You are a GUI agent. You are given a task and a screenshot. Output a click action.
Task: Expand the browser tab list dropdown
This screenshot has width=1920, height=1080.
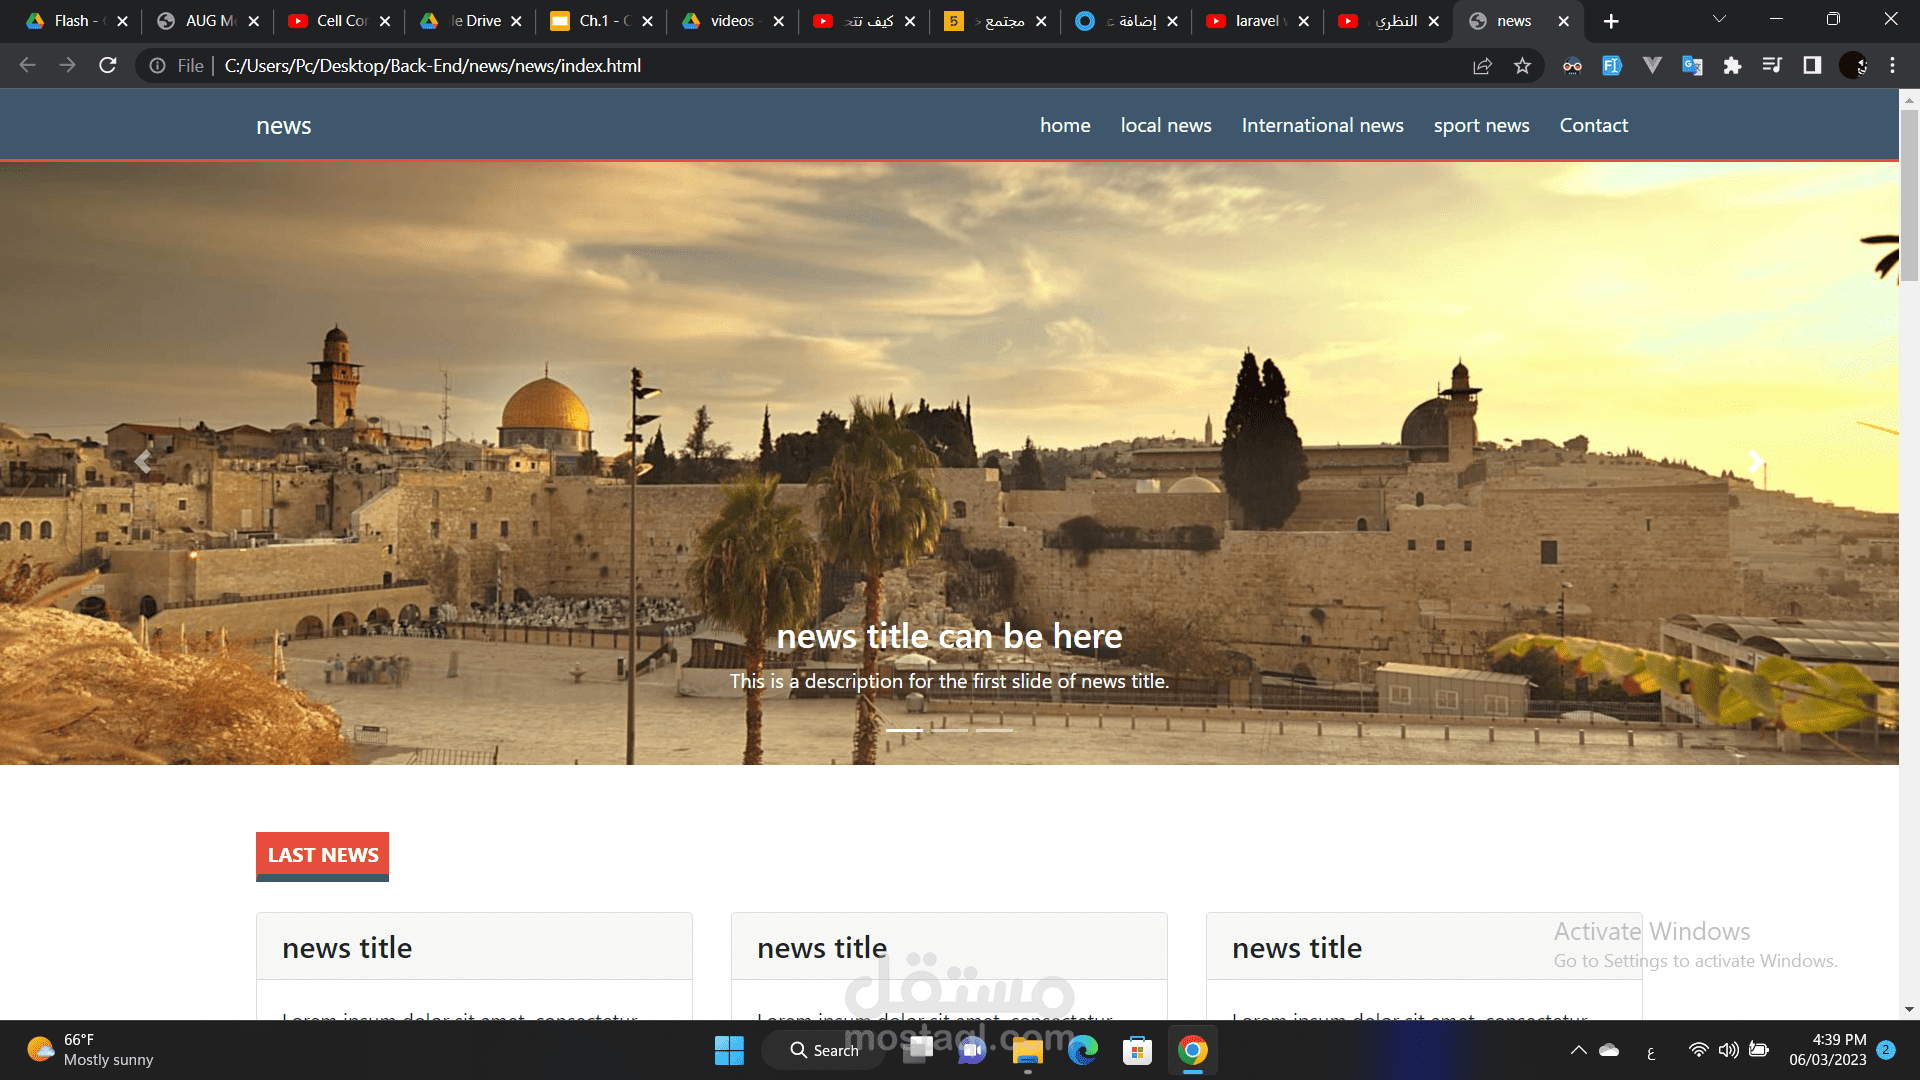point(1718,20)
